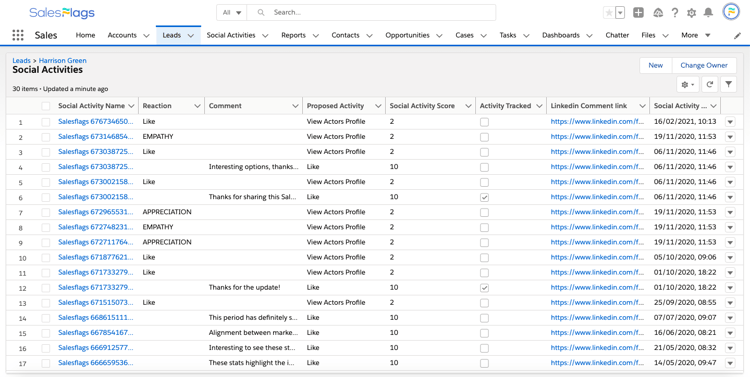
Task: Click the SalesFlags logo
Action: (x=62, y=13)
